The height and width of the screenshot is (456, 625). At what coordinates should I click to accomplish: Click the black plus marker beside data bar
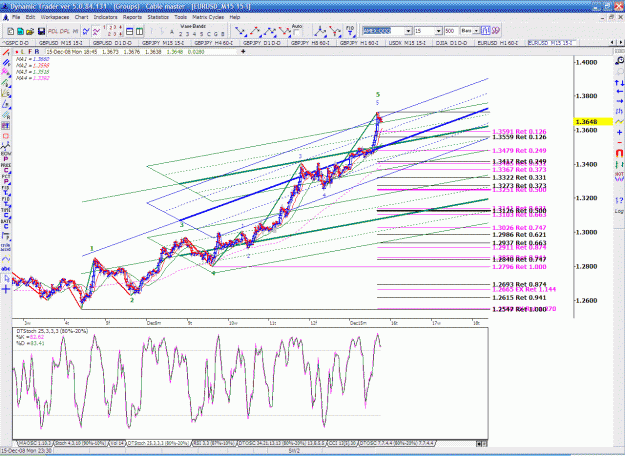click(243, 51)
